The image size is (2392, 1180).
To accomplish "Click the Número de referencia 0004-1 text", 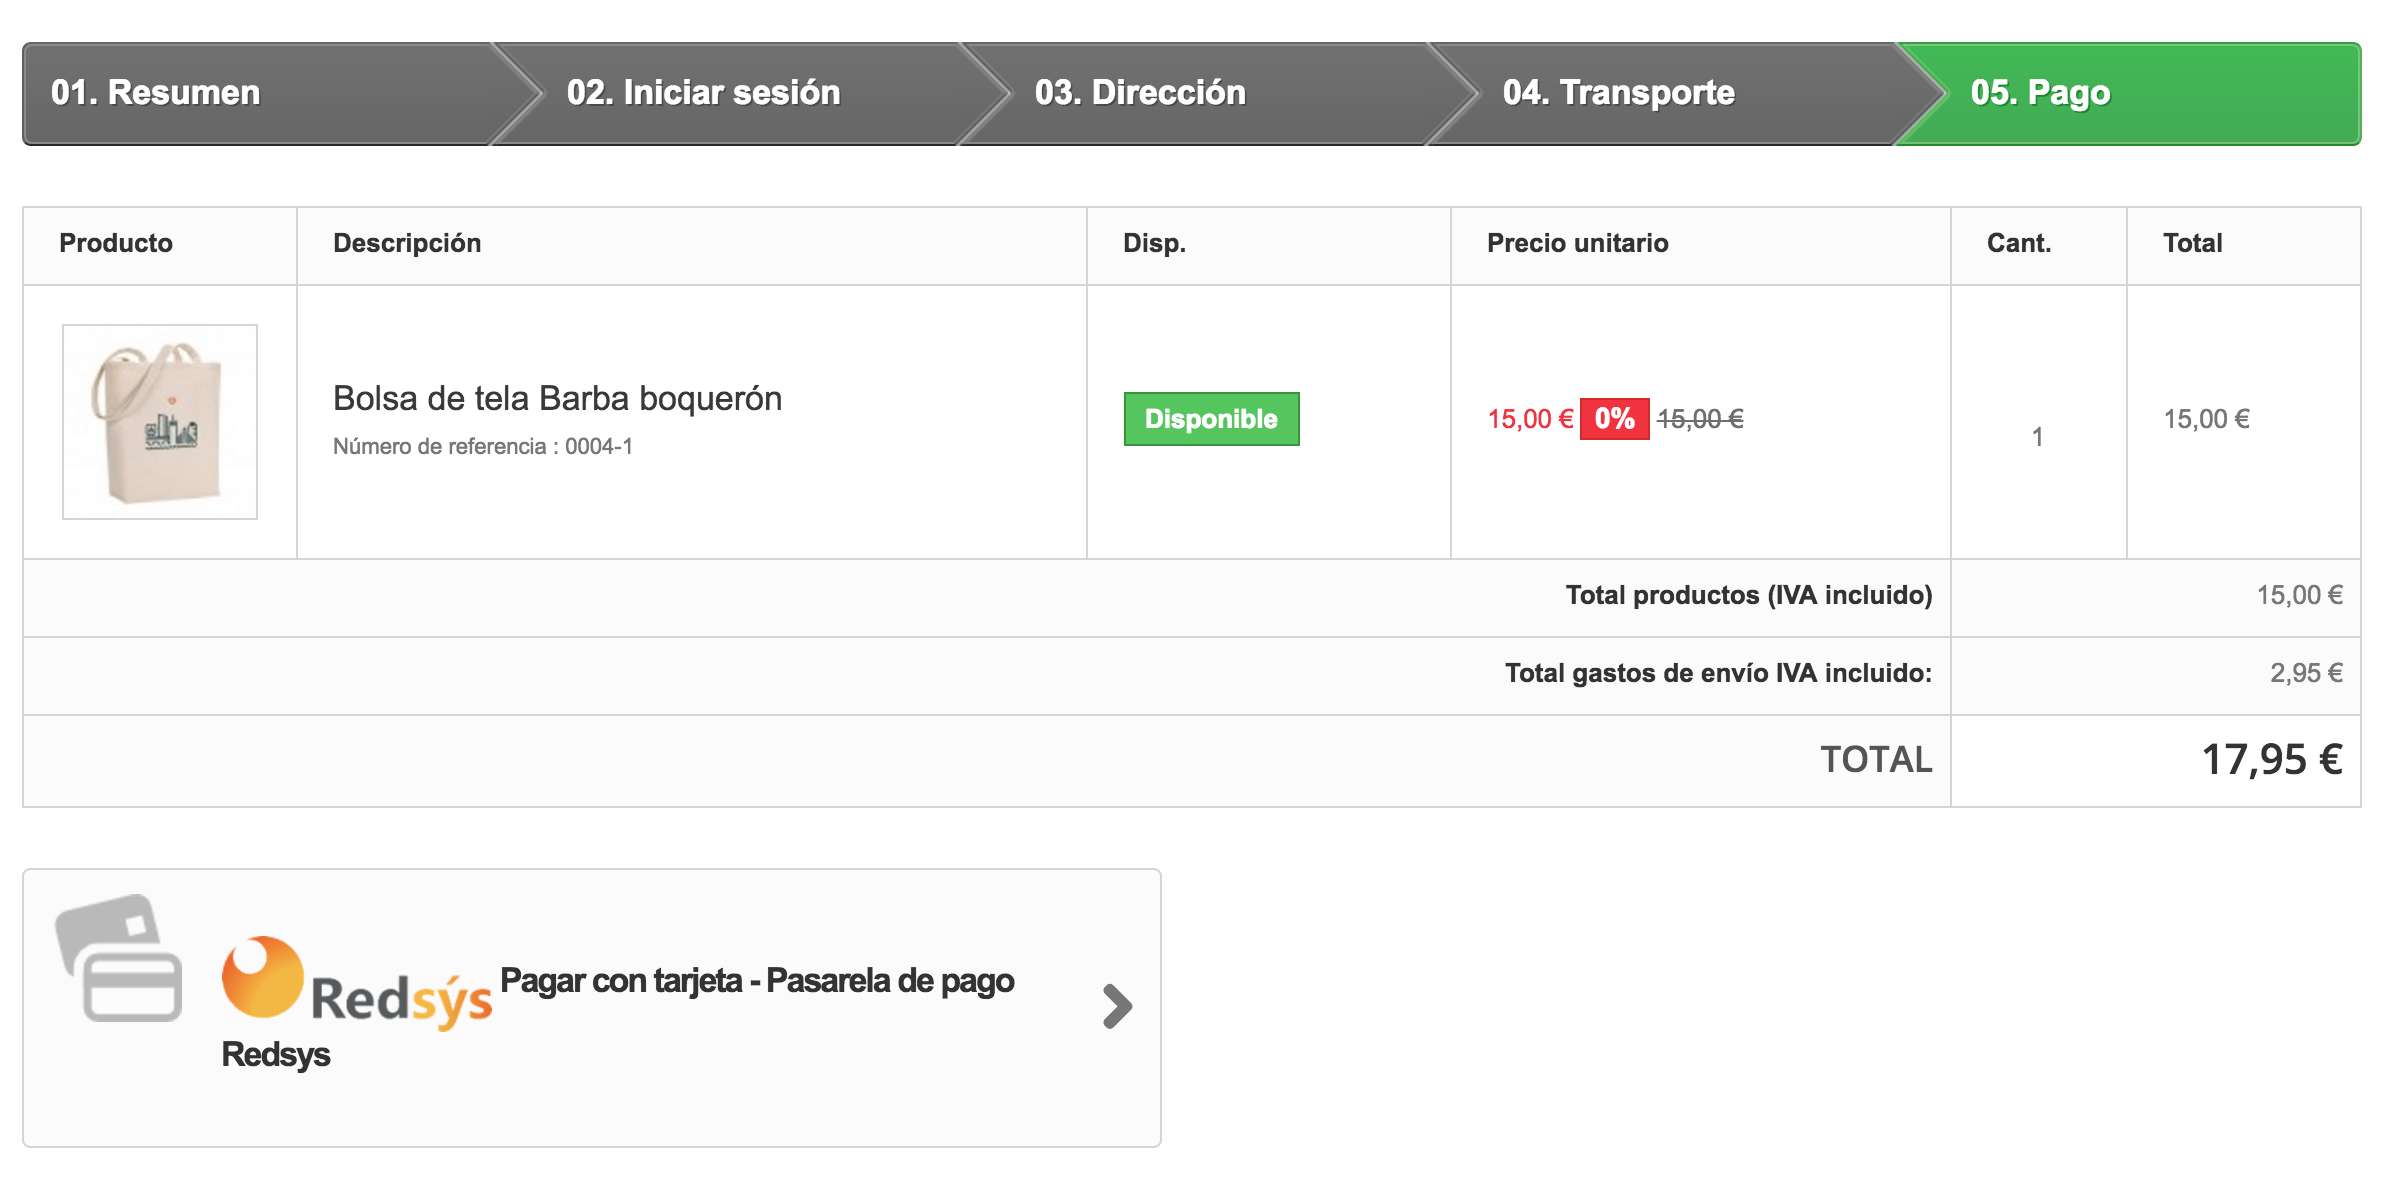I will point(483,447).
